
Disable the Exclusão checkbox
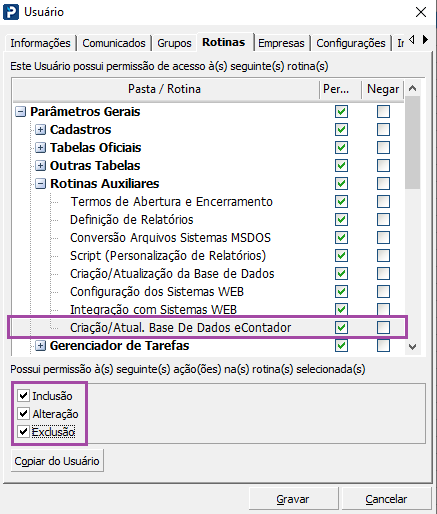(23, 432)
